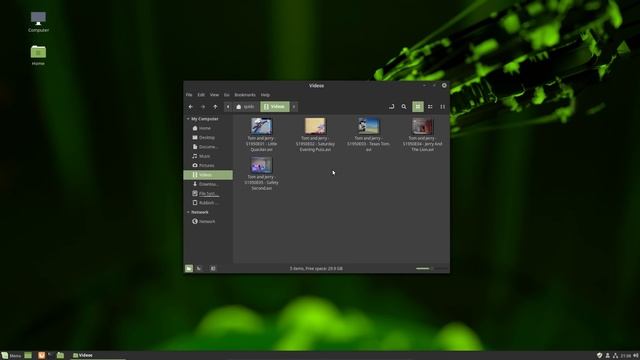Go back with the left arrow button
Screen dimensions: 640x360
point(191,107)
